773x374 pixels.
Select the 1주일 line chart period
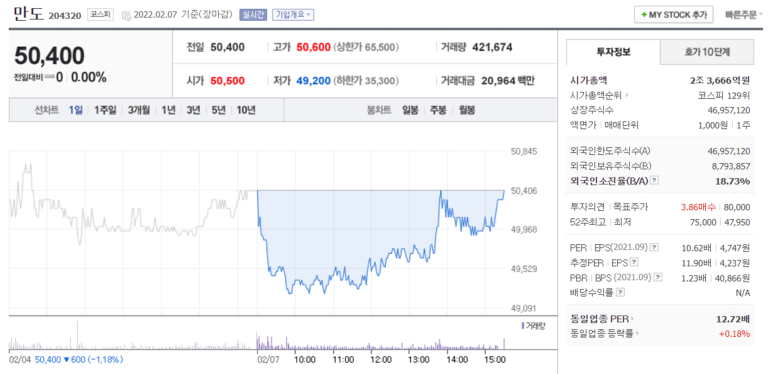(x=105, y=110)
